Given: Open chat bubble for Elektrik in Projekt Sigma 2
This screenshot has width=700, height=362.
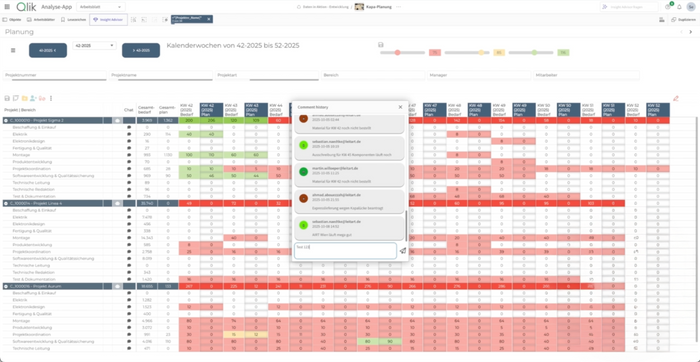Looking at the screenshot, I should [x=129, y=134].
